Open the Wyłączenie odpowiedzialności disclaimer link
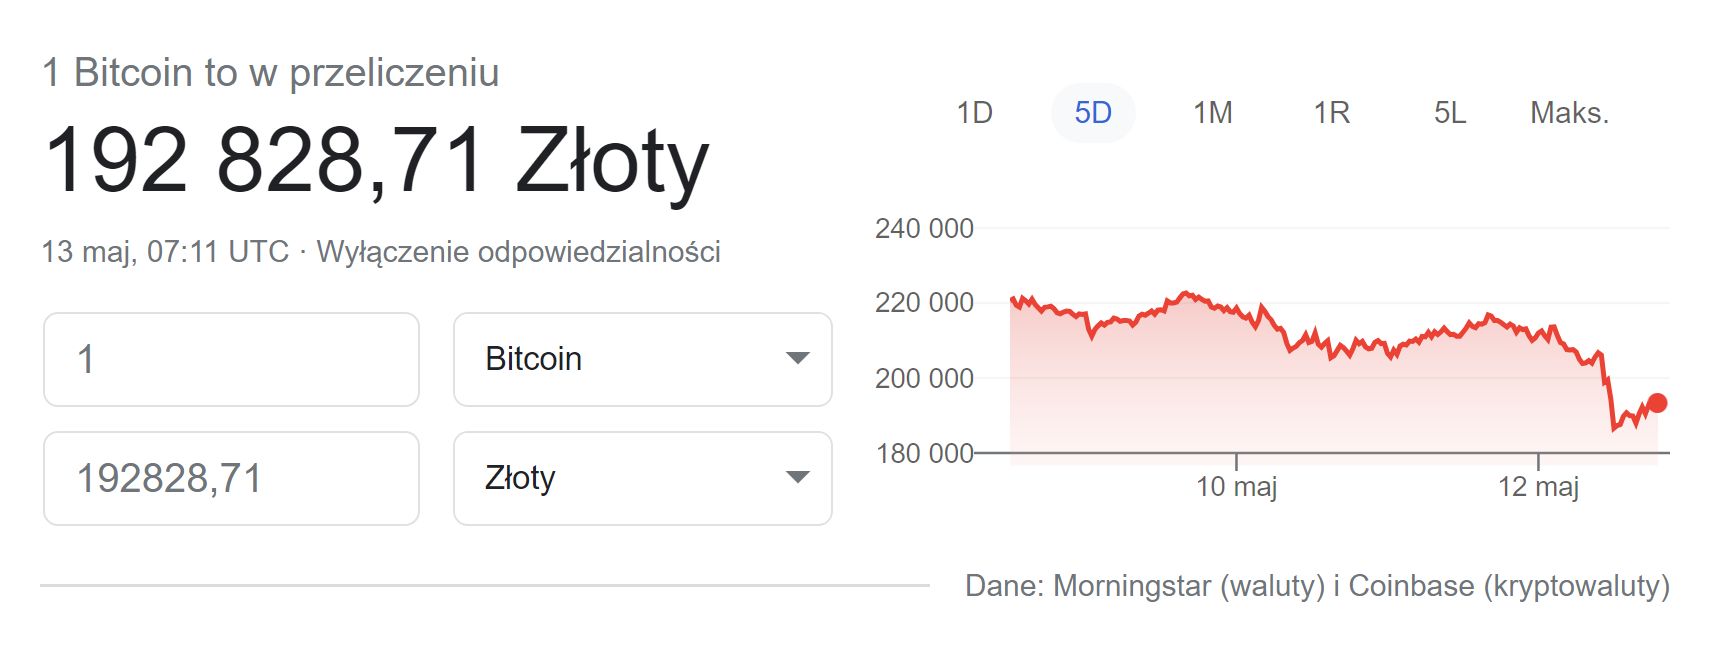1726x655 pixels. pyautogui.click(x=519, y=253)
